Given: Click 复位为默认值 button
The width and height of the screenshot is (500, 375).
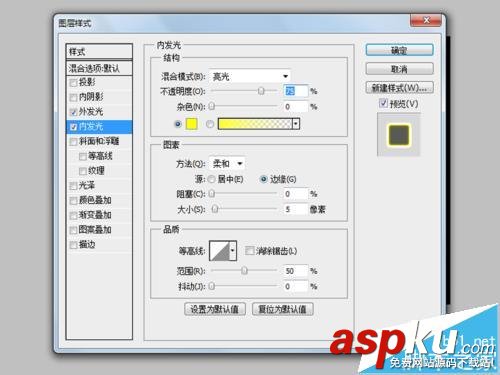Looking at the screenshot, I should pyautogui.click(x=282, y=309).
